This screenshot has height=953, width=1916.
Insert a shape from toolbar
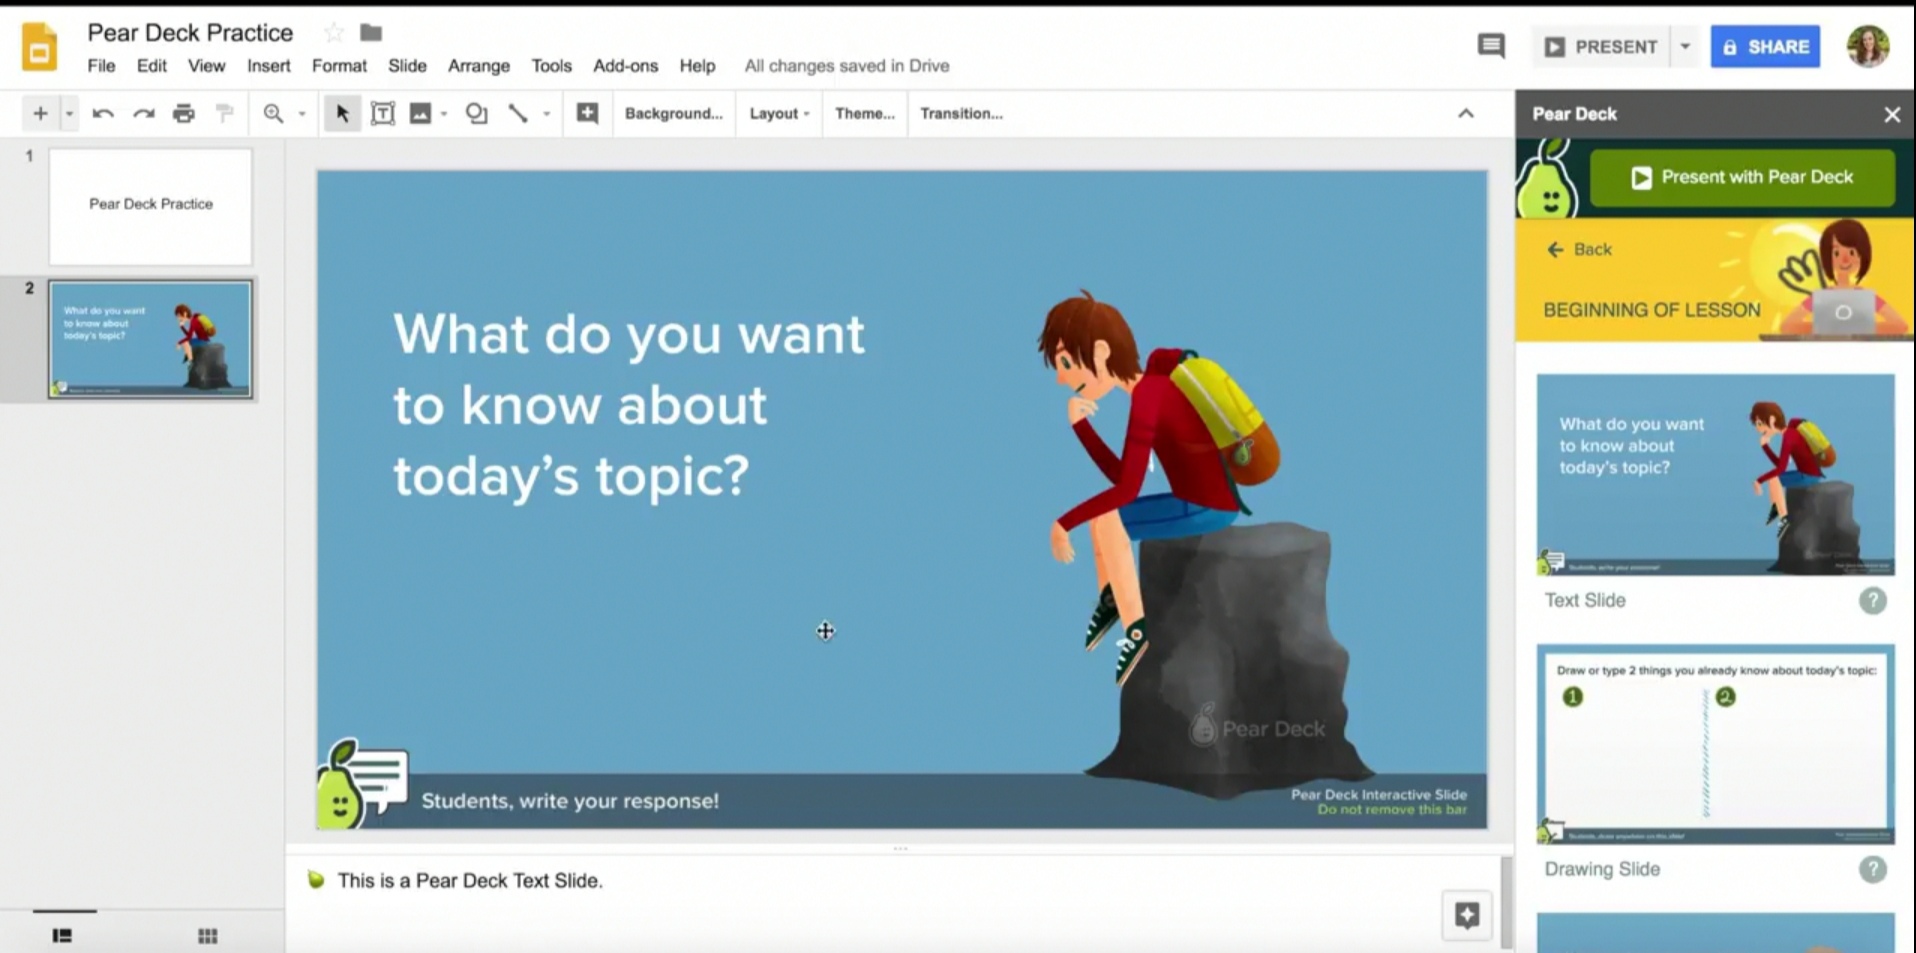tap(477, 113)
